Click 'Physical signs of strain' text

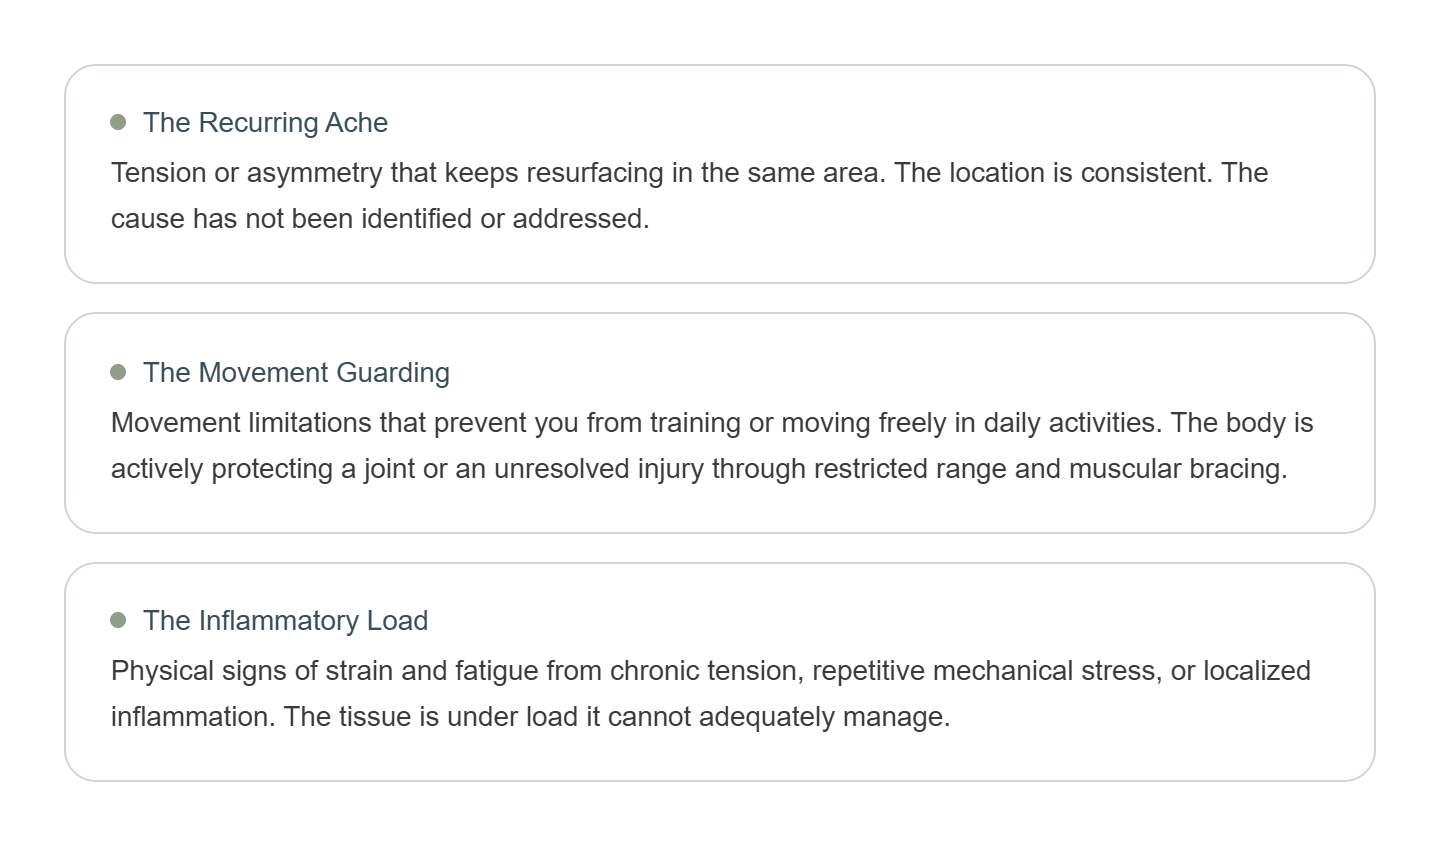pyautogui.click(x=252, y=670)
